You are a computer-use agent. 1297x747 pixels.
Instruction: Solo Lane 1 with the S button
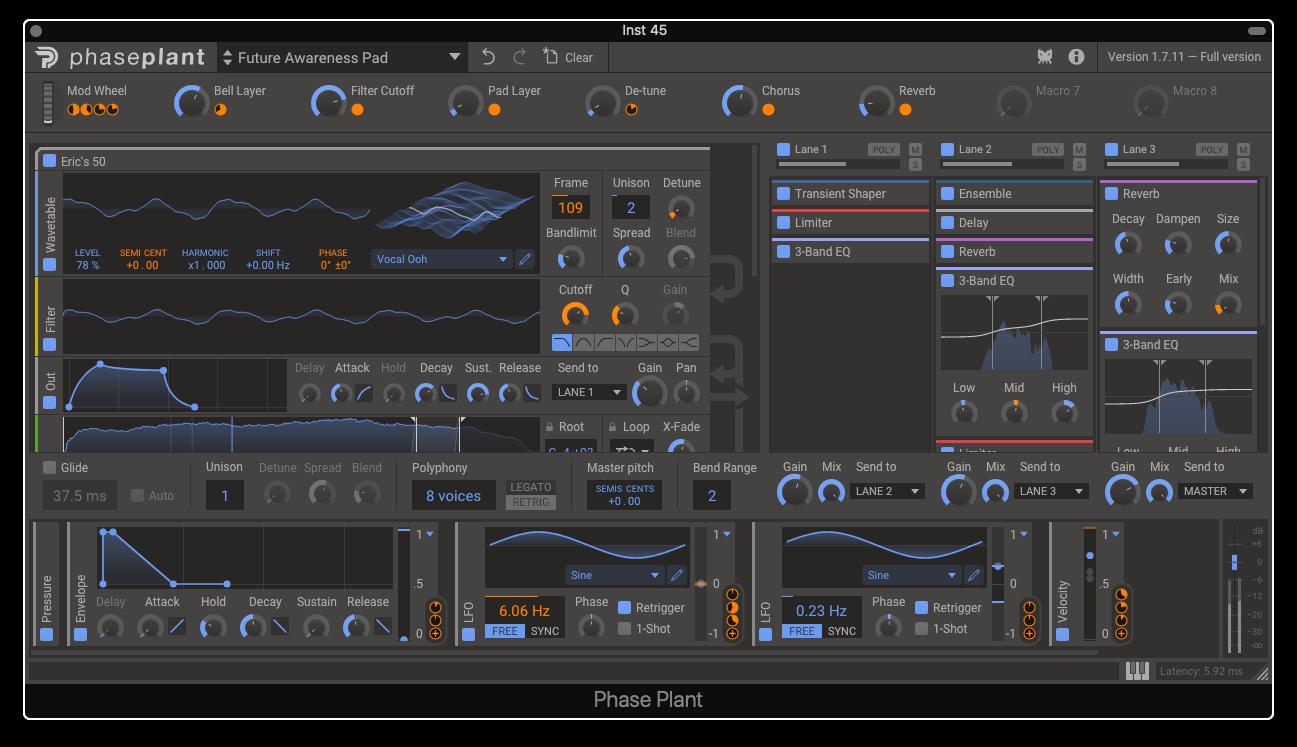point(915,164)
